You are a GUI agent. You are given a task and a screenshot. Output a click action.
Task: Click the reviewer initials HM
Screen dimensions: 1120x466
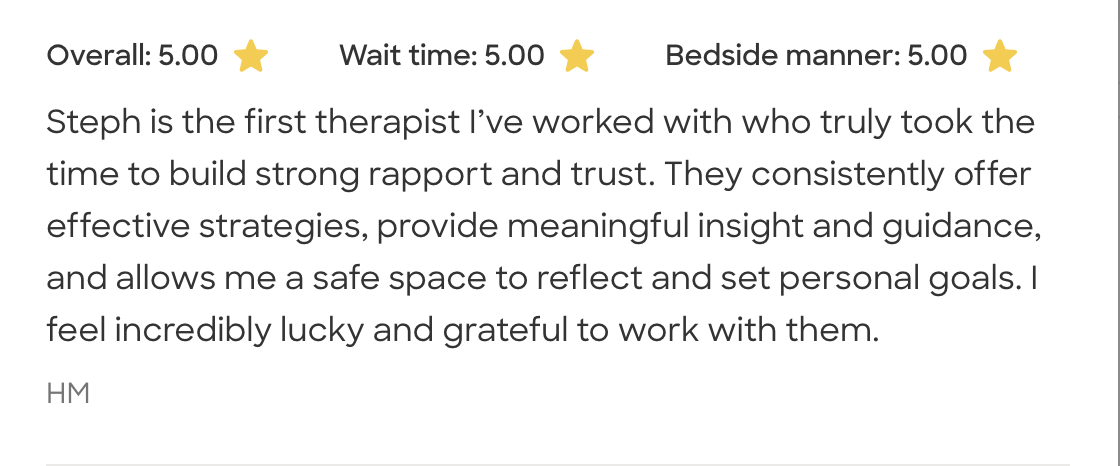coord(69,394)
